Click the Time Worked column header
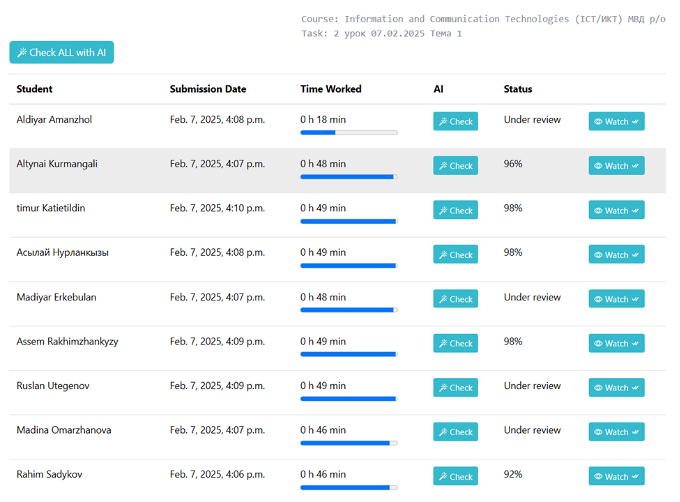 pyautogui.click(x=330, y=89)
